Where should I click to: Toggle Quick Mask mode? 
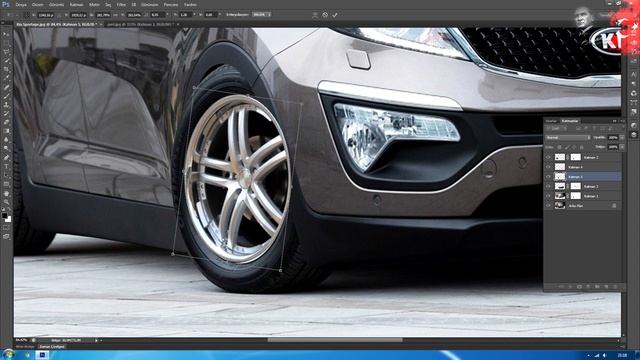click(x=6, y=228)
